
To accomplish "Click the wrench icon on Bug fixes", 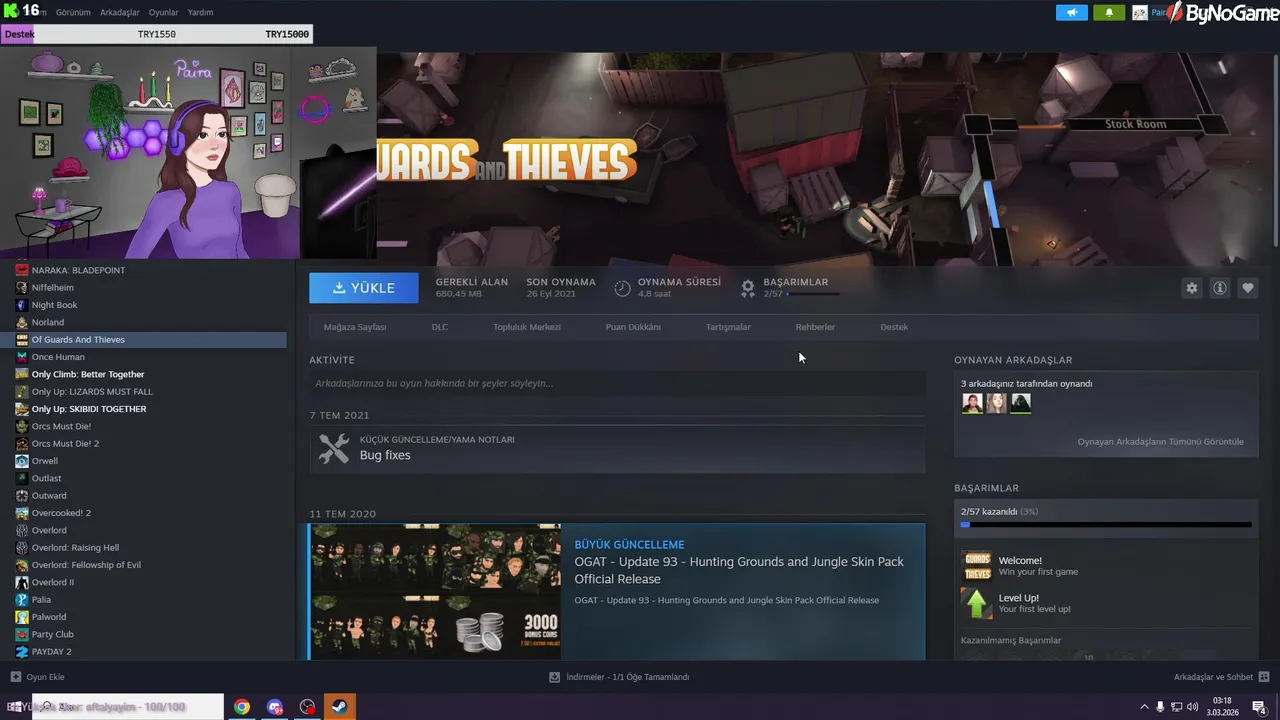I will click(x=334, y=448).
